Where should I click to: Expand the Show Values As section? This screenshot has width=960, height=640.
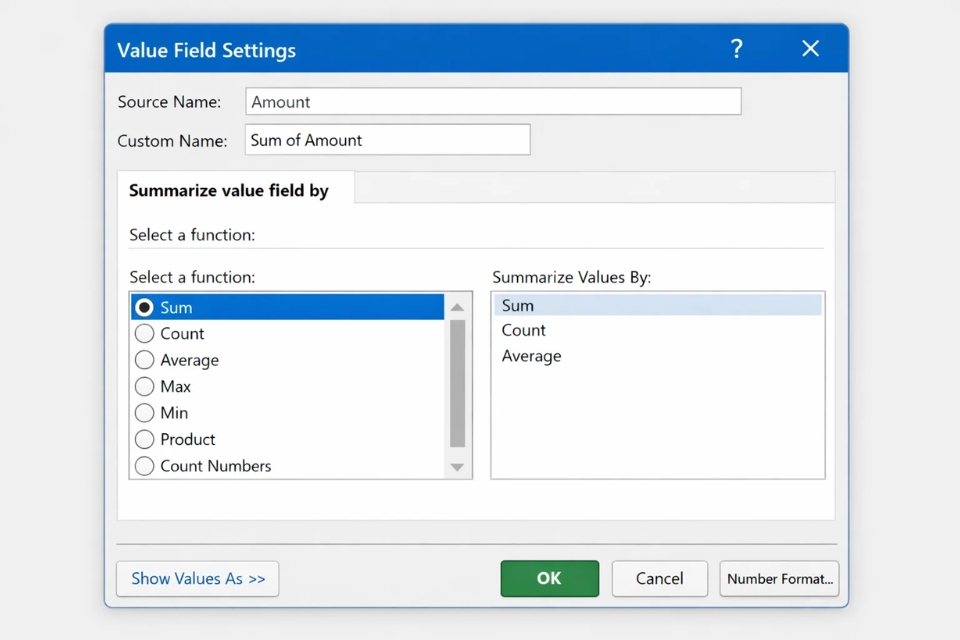tap(198, 579)
